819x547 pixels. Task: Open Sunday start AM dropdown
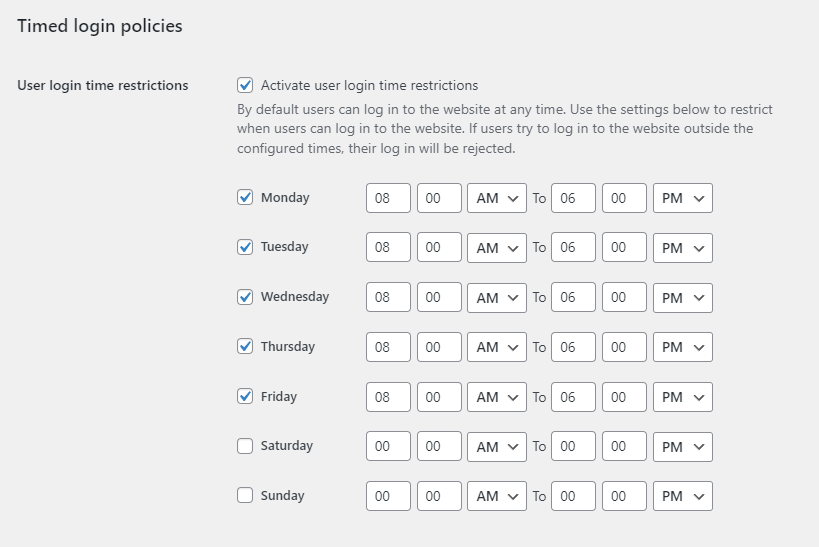tap(497, 496)
